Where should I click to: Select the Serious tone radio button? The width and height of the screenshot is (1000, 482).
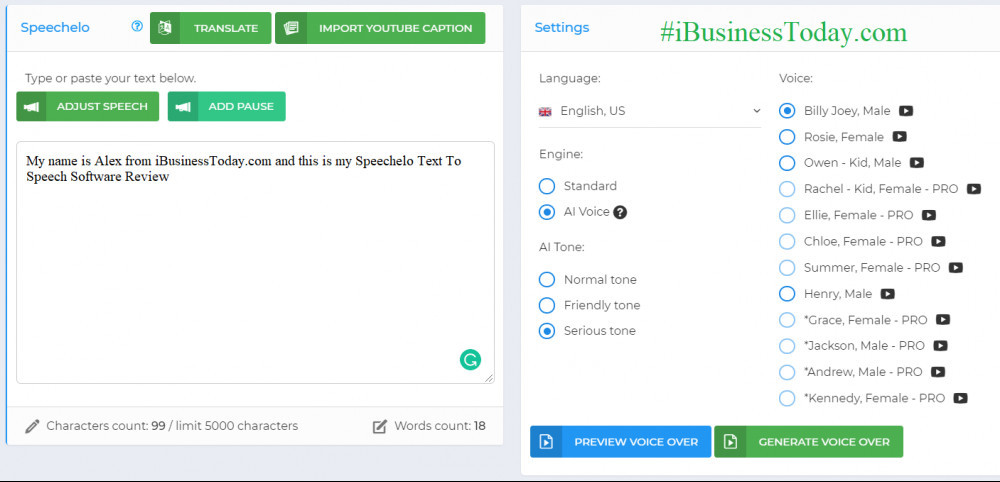[x=547, y=331]
